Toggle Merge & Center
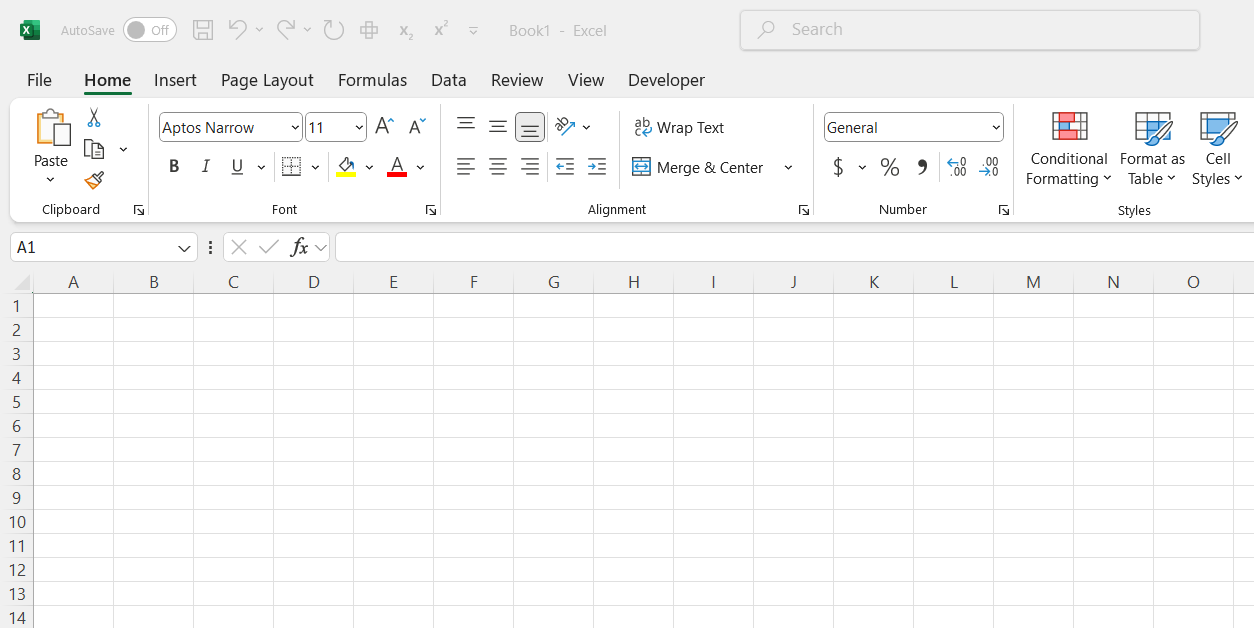 click(698, 167)
